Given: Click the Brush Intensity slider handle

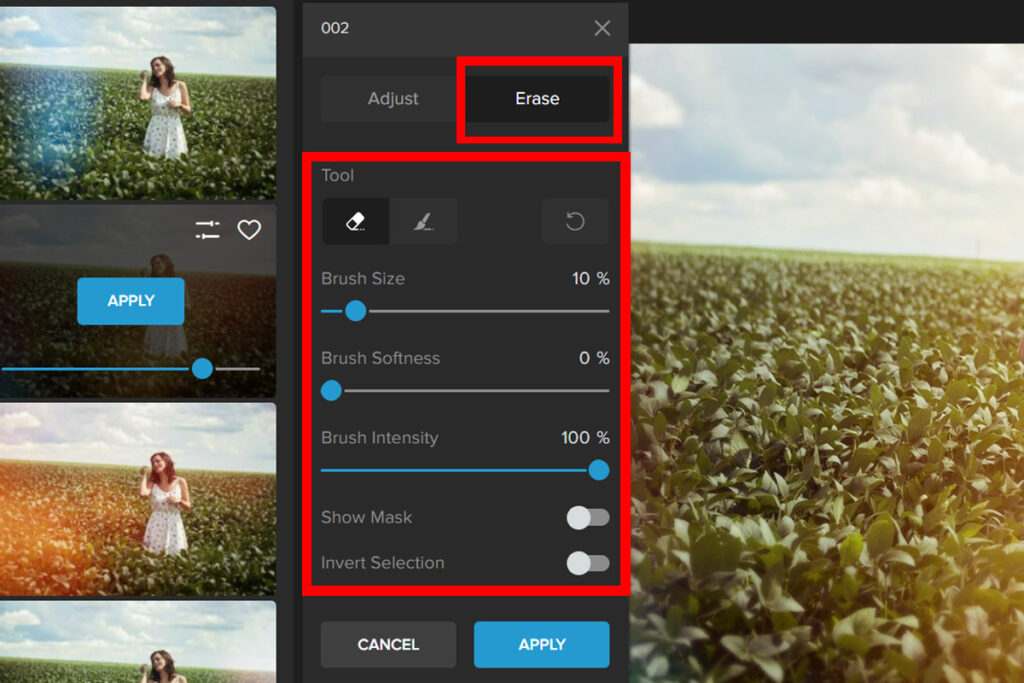Looking at the screenshot, I should [x=598, y=470].
